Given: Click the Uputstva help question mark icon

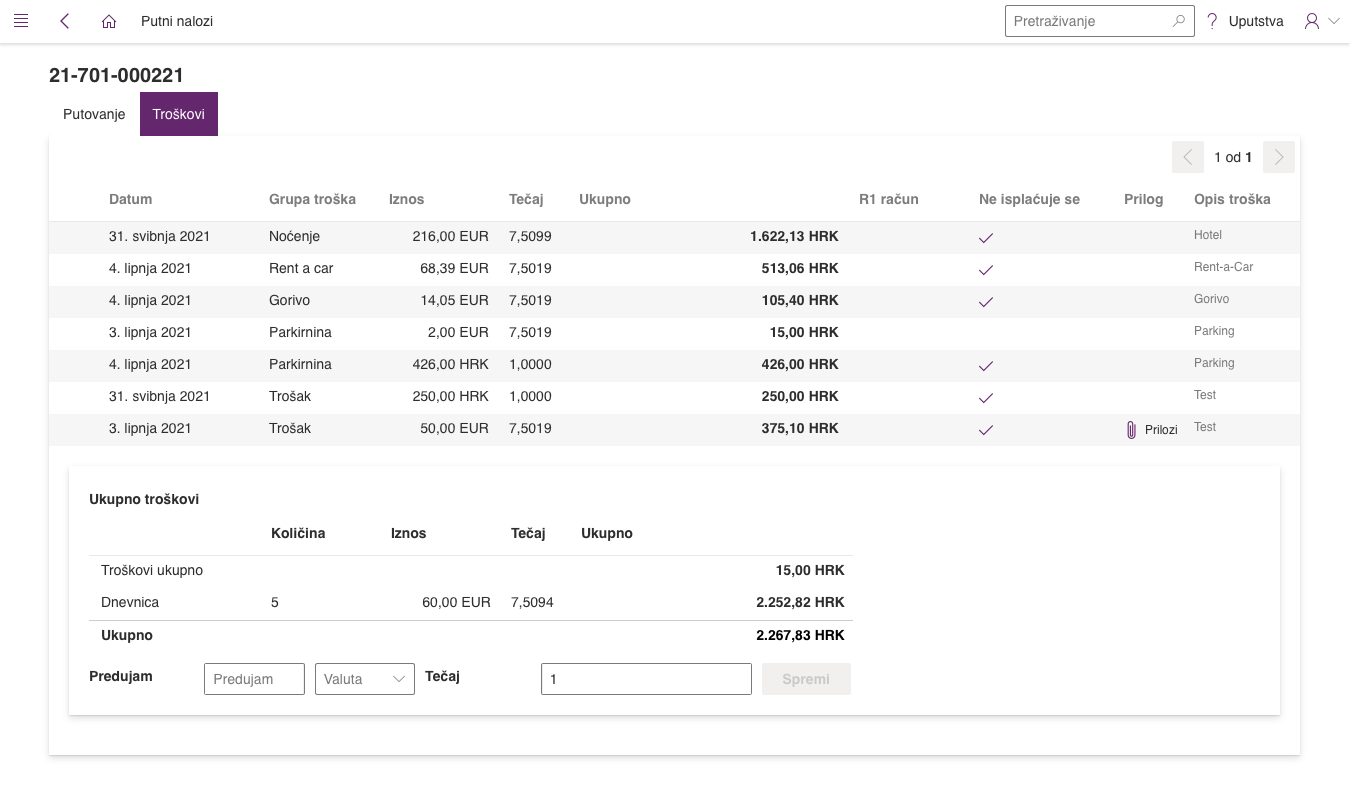Looking at the screenshot, I should click(1212, 21).
